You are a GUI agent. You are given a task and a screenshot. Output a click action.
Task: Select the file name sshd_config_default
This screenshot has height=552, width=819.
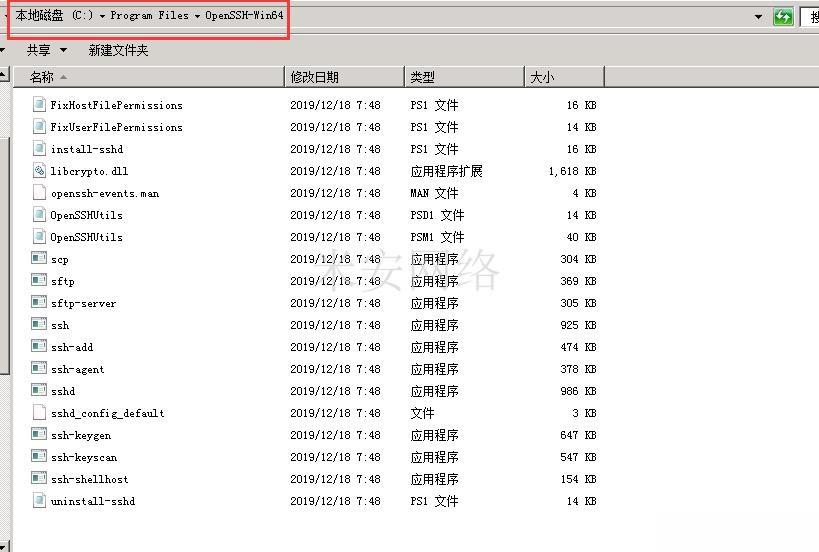[x=108, y=413]
